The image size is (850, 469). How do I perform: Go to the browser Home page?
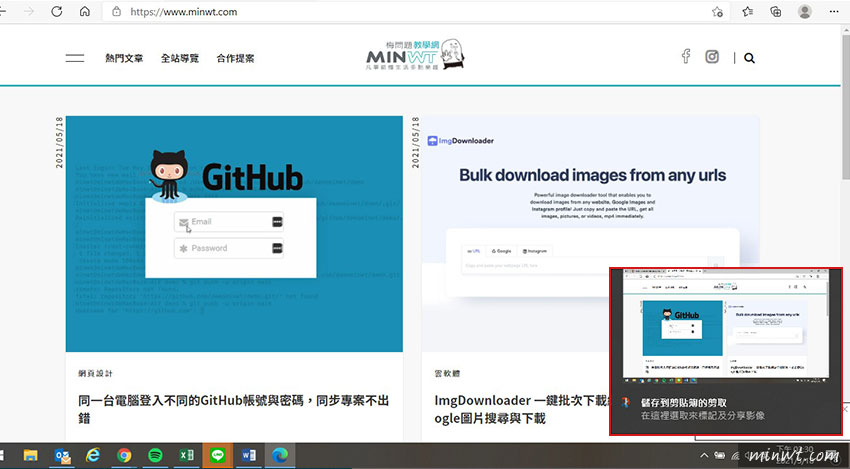click(85, 11)
